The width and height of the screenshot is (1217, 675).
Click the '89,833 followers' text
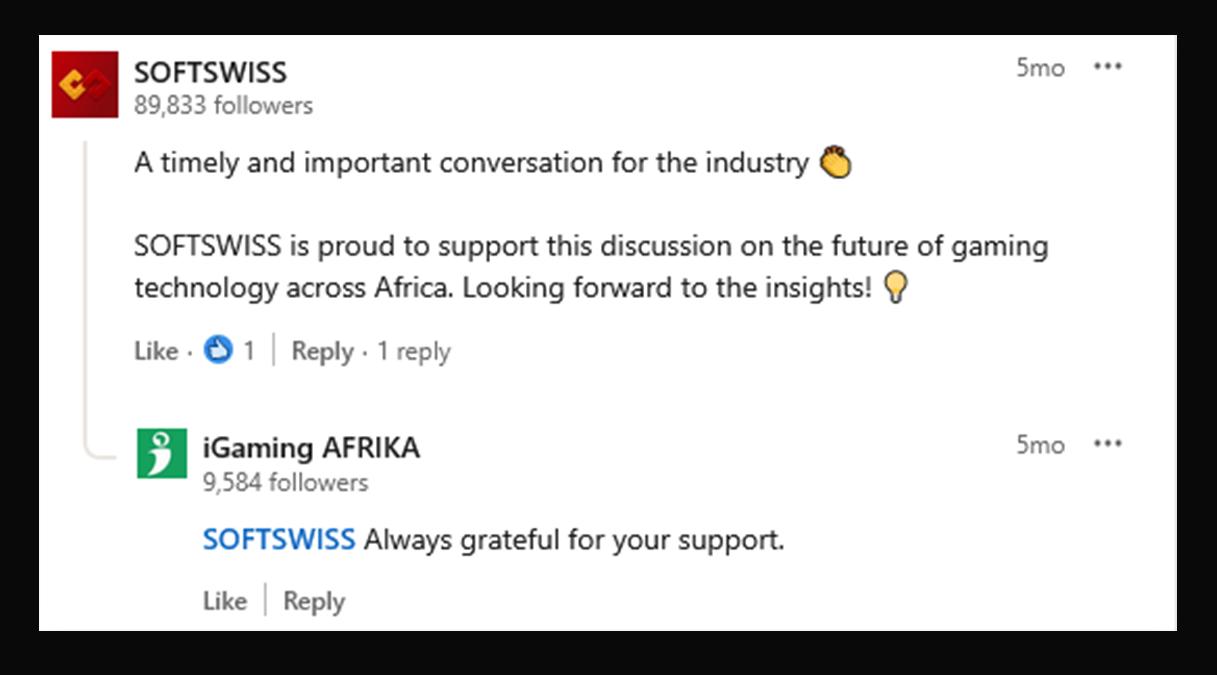pyautogui.click(x=223, y=105)
